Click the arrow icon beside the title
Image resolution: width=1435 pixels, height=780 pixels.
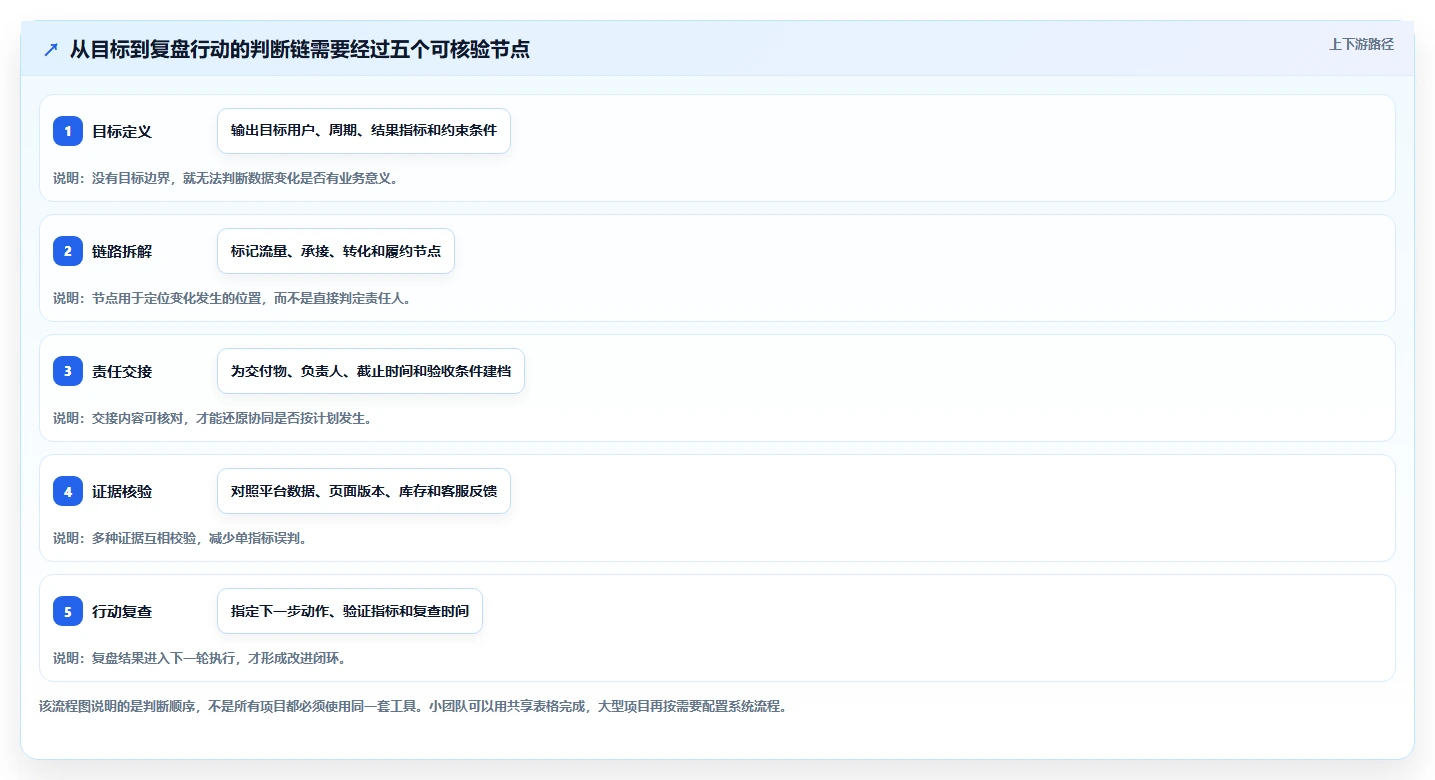[x=51, y=50]
